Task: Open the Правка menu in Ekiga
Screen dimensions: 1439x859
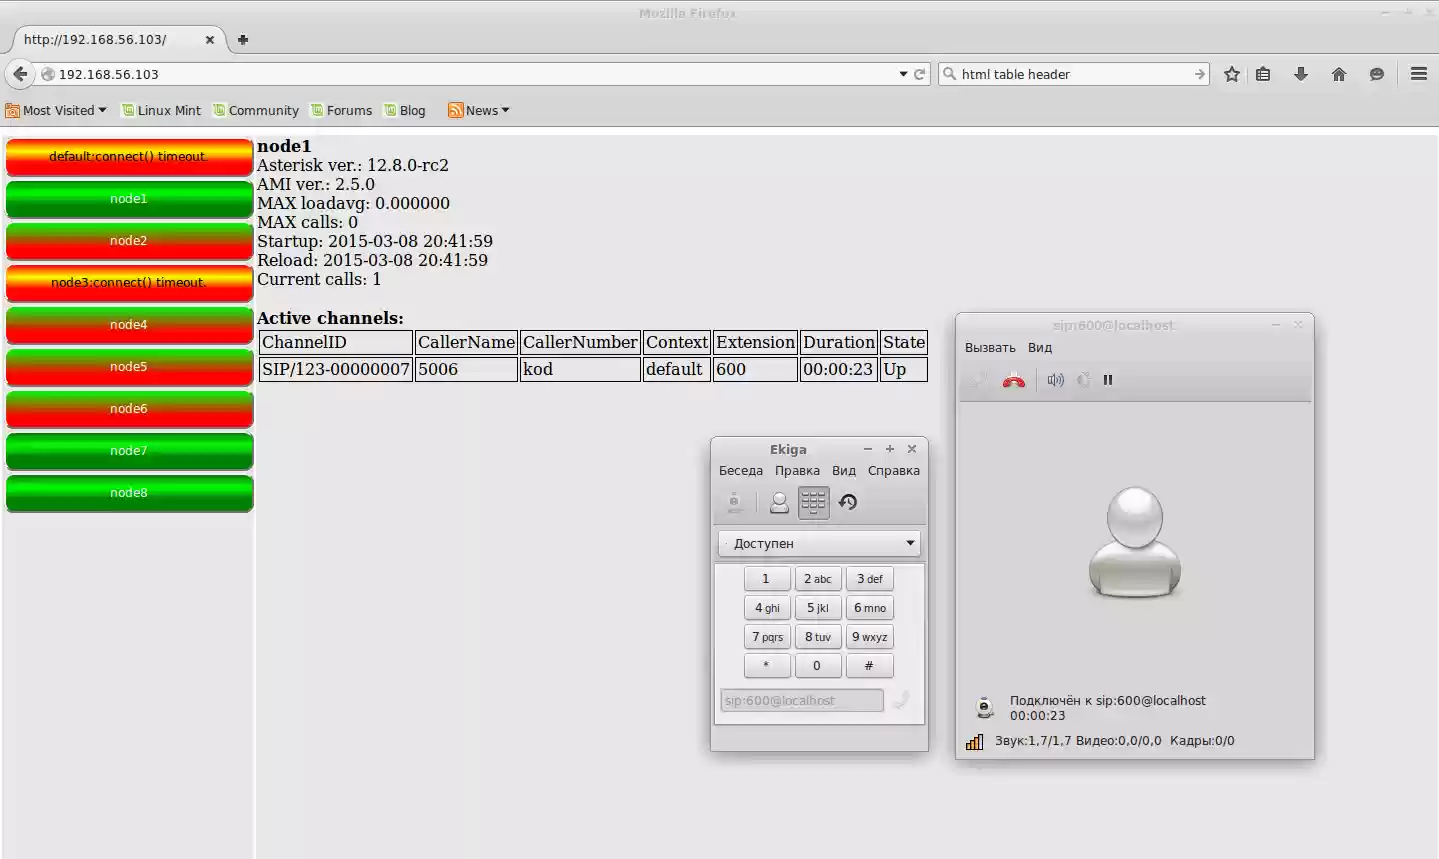Action: click(x=797, y=470)
